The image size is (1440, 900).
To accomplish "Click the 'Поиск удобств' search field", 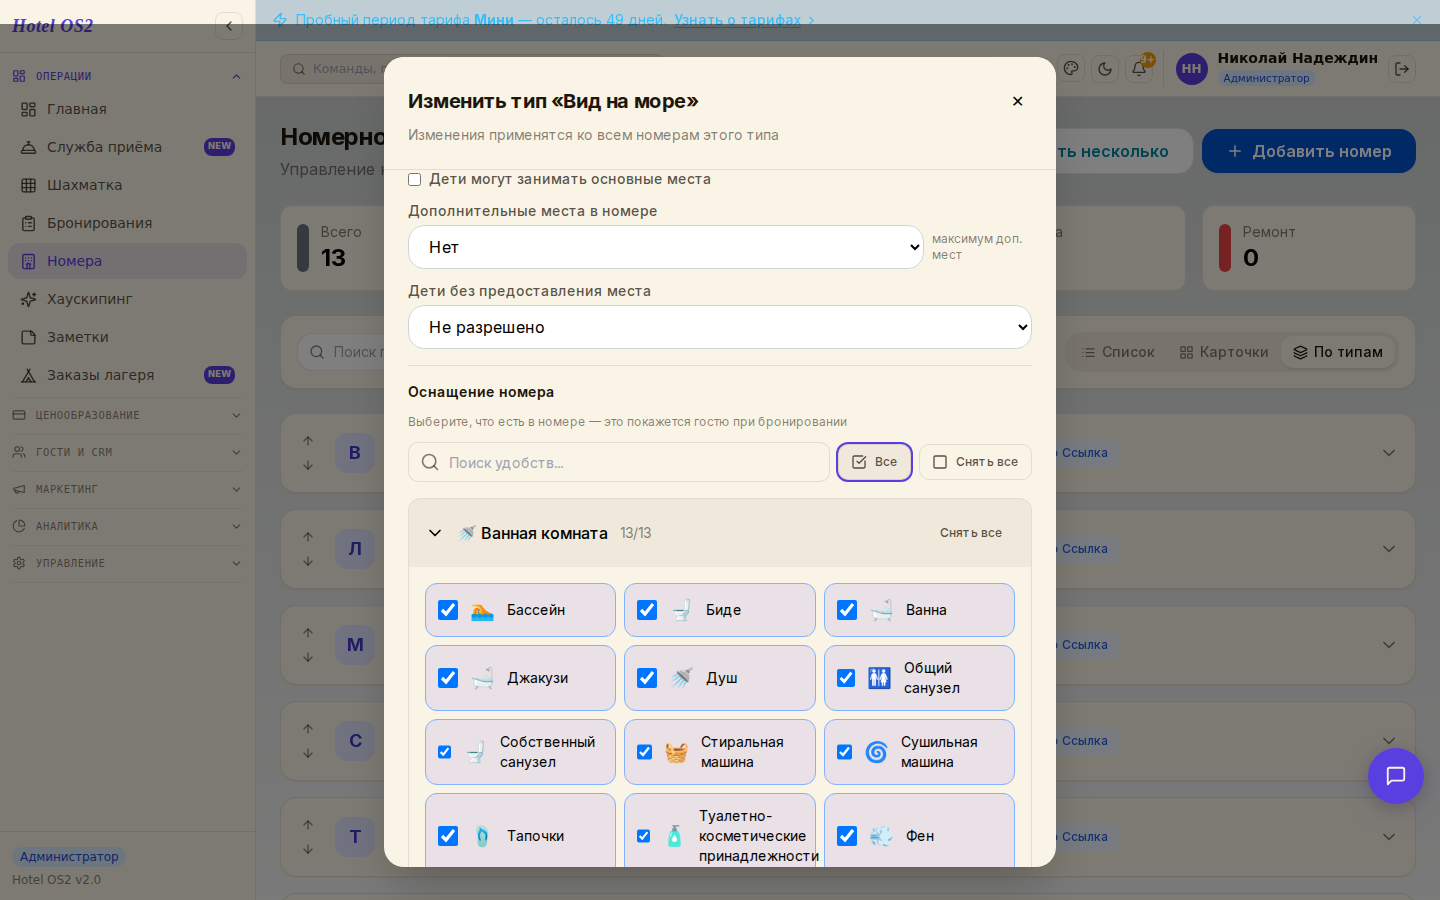I will point(619,462).
